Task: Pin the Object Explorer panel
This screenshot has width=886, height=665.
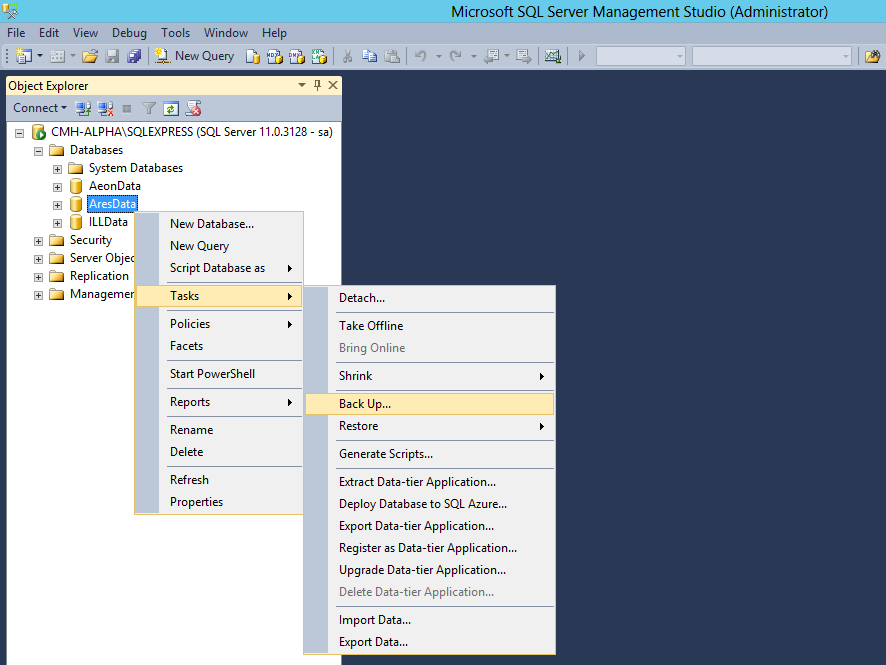Action: (315, 85)
